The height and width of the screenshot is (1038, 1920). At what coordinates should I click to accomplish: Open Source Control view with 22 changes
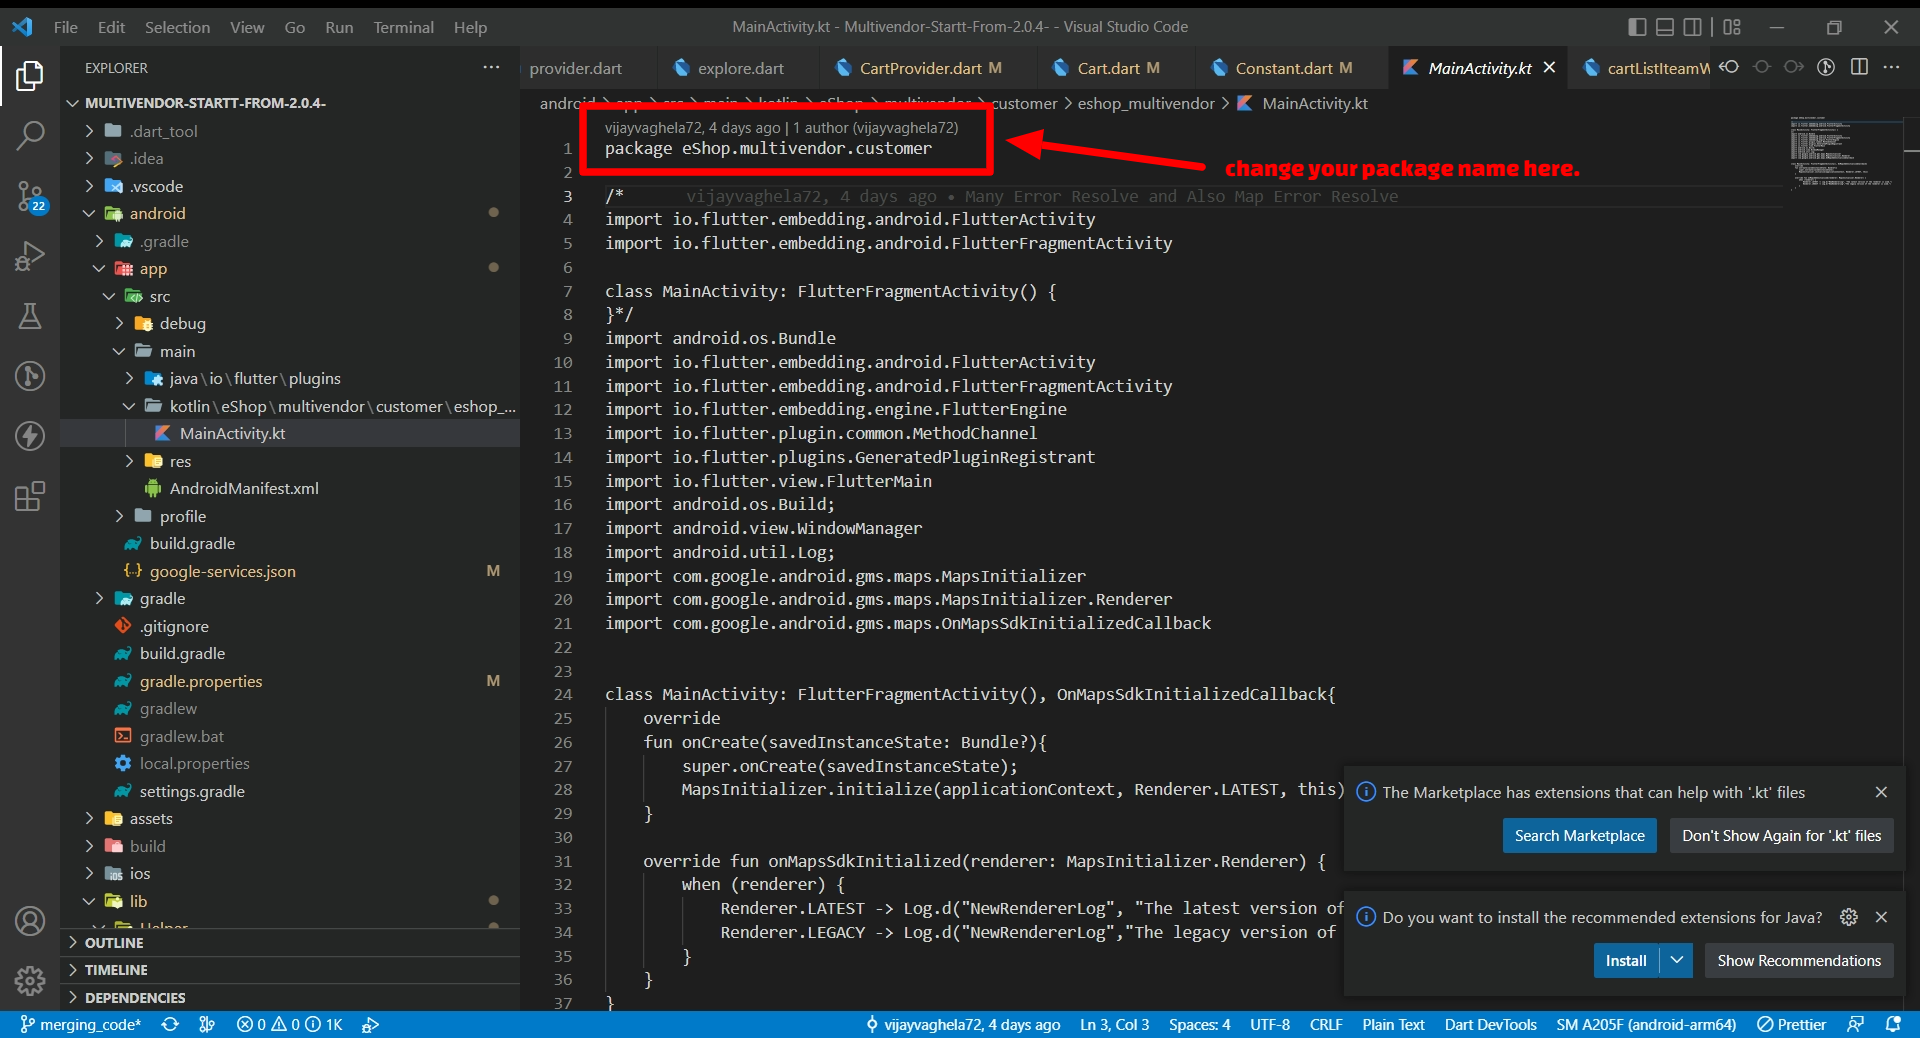tap(30, 196)
